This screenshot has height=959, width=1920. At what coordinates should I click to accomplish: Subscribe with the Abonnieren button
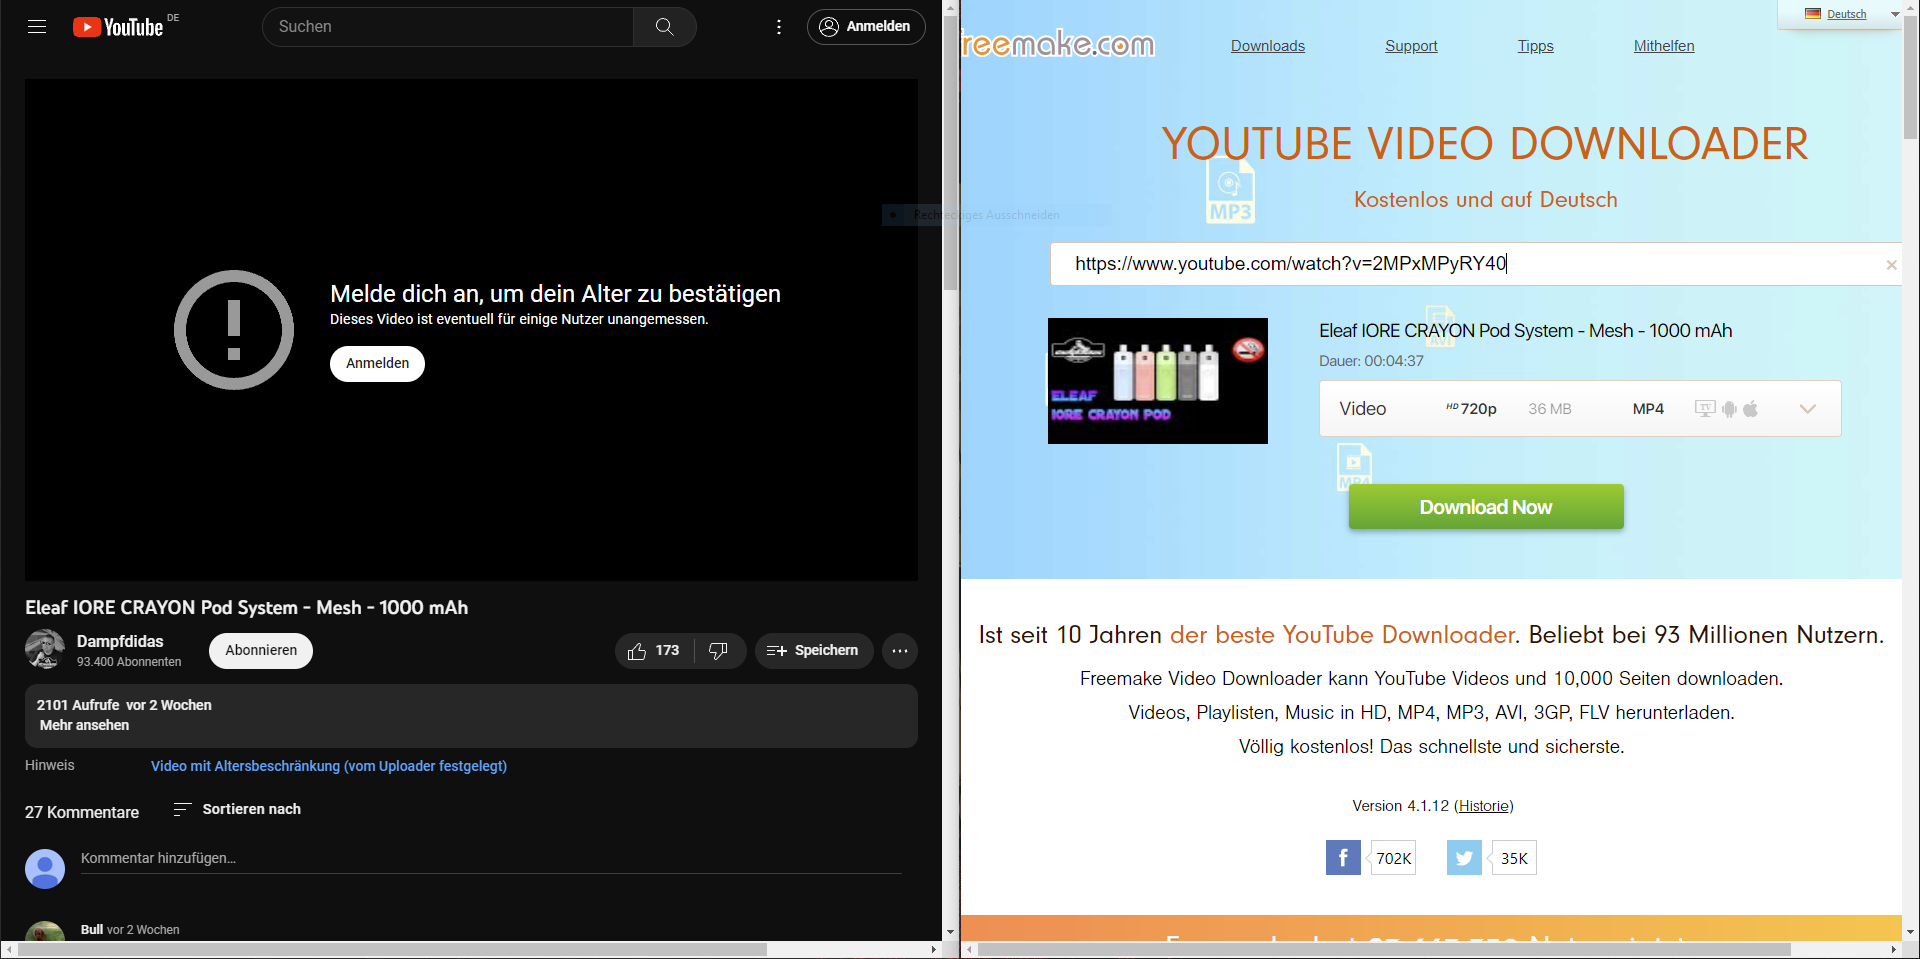261,651
